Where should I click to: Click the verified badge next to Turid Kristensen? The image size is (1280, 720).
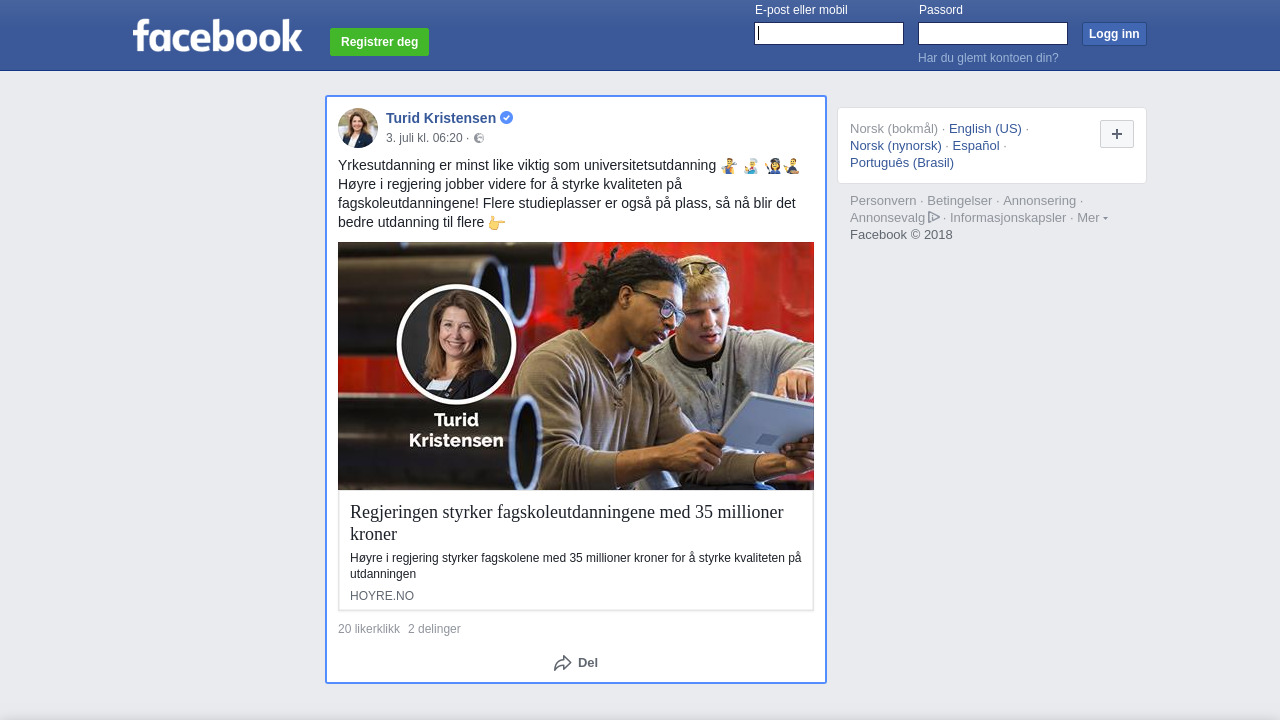(x=507, y=118)
